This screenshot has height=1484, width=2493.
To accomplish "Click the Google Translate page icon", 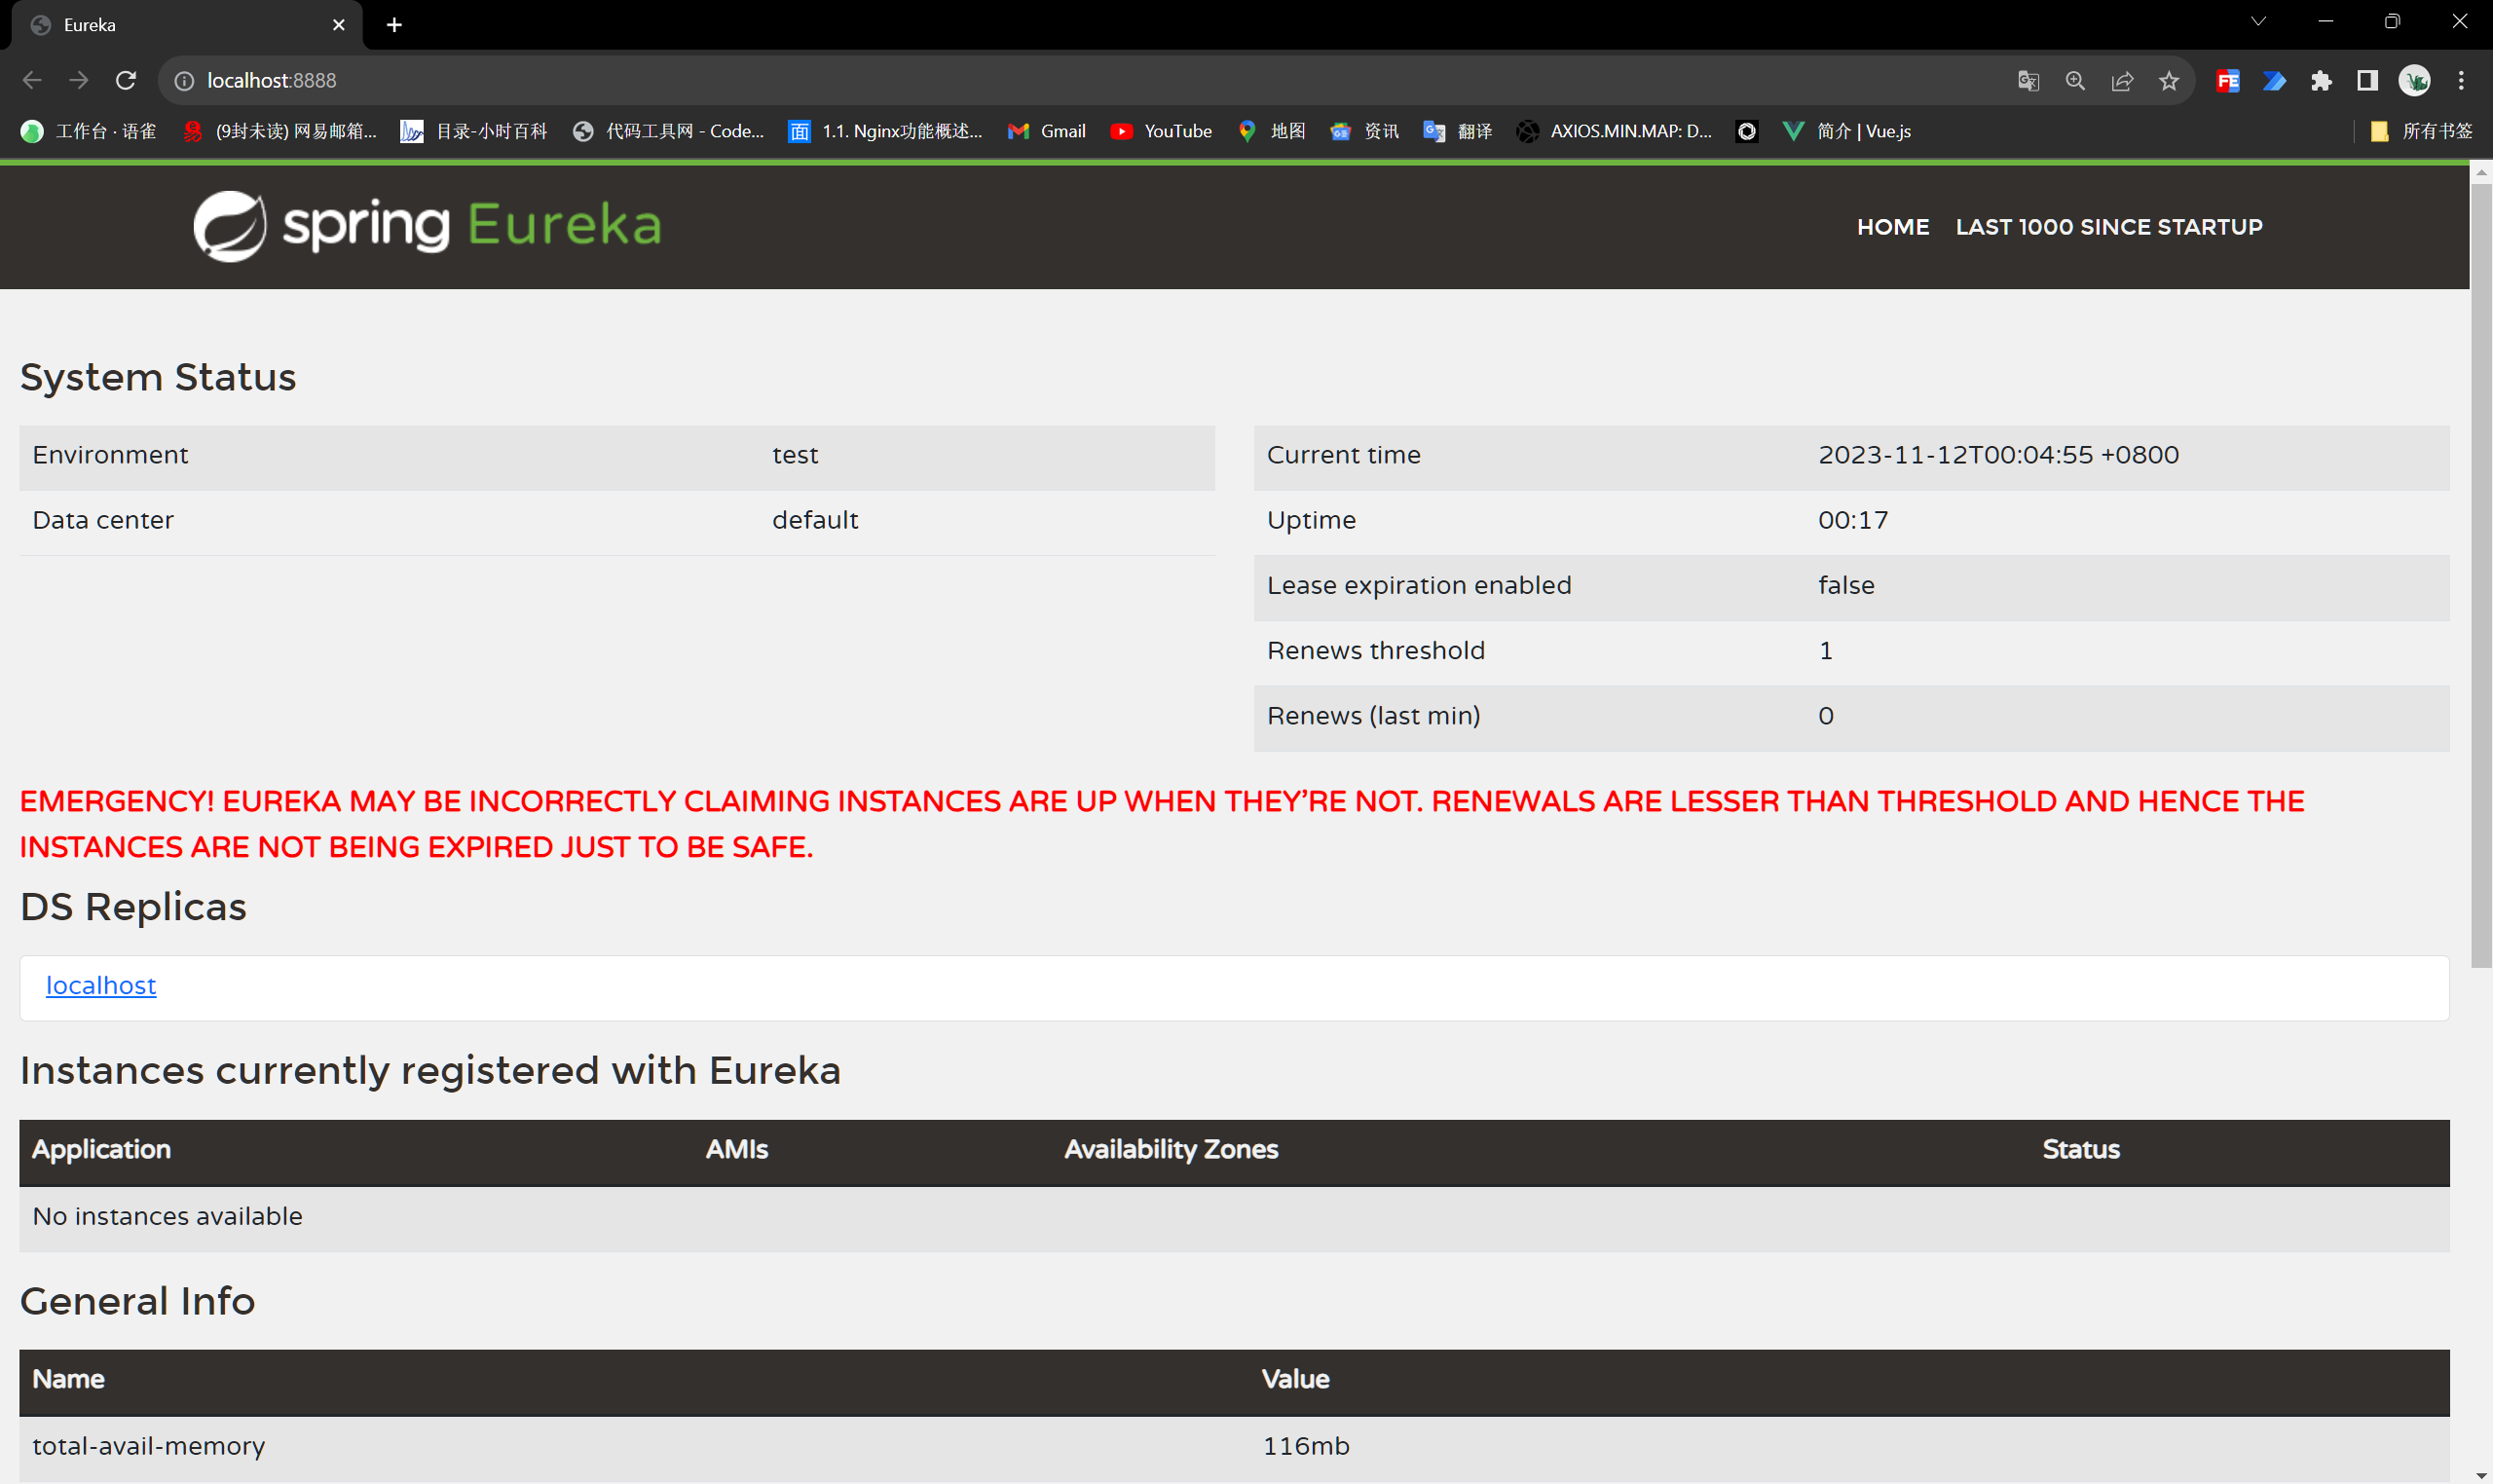I will (2028, 81).
